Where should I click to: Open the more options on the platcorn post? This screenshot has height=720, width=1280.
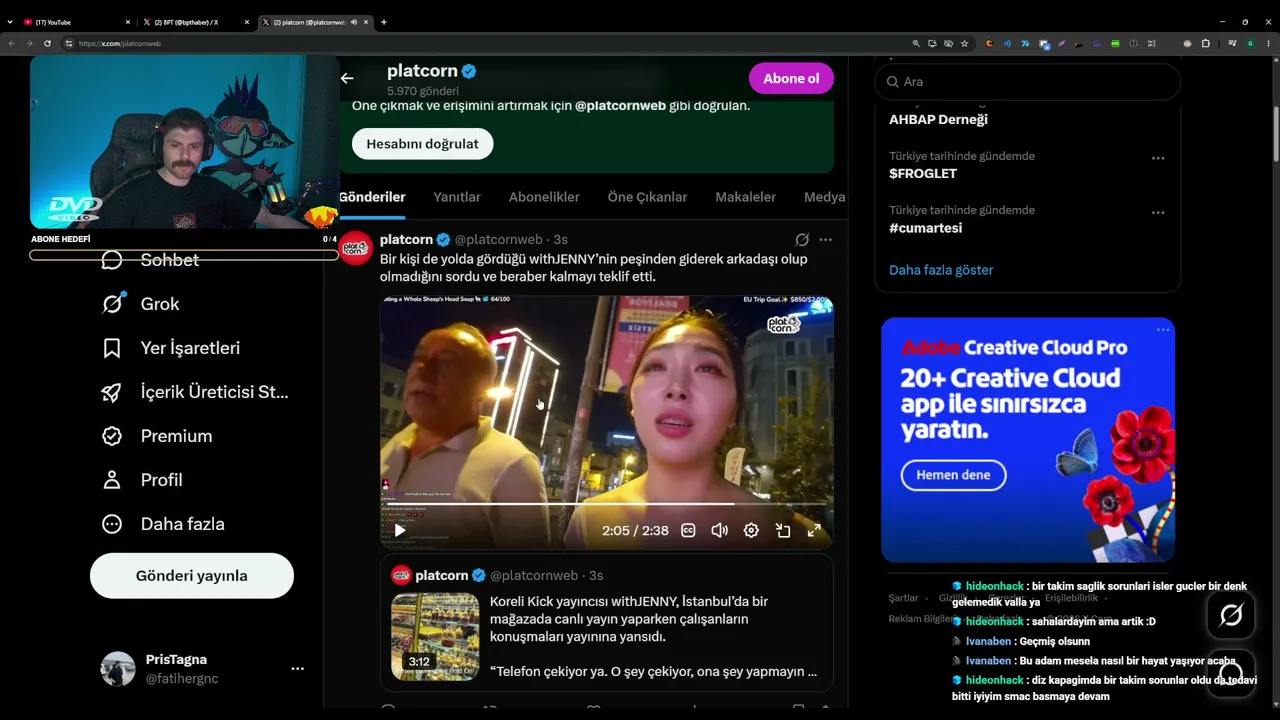point(825,240)
